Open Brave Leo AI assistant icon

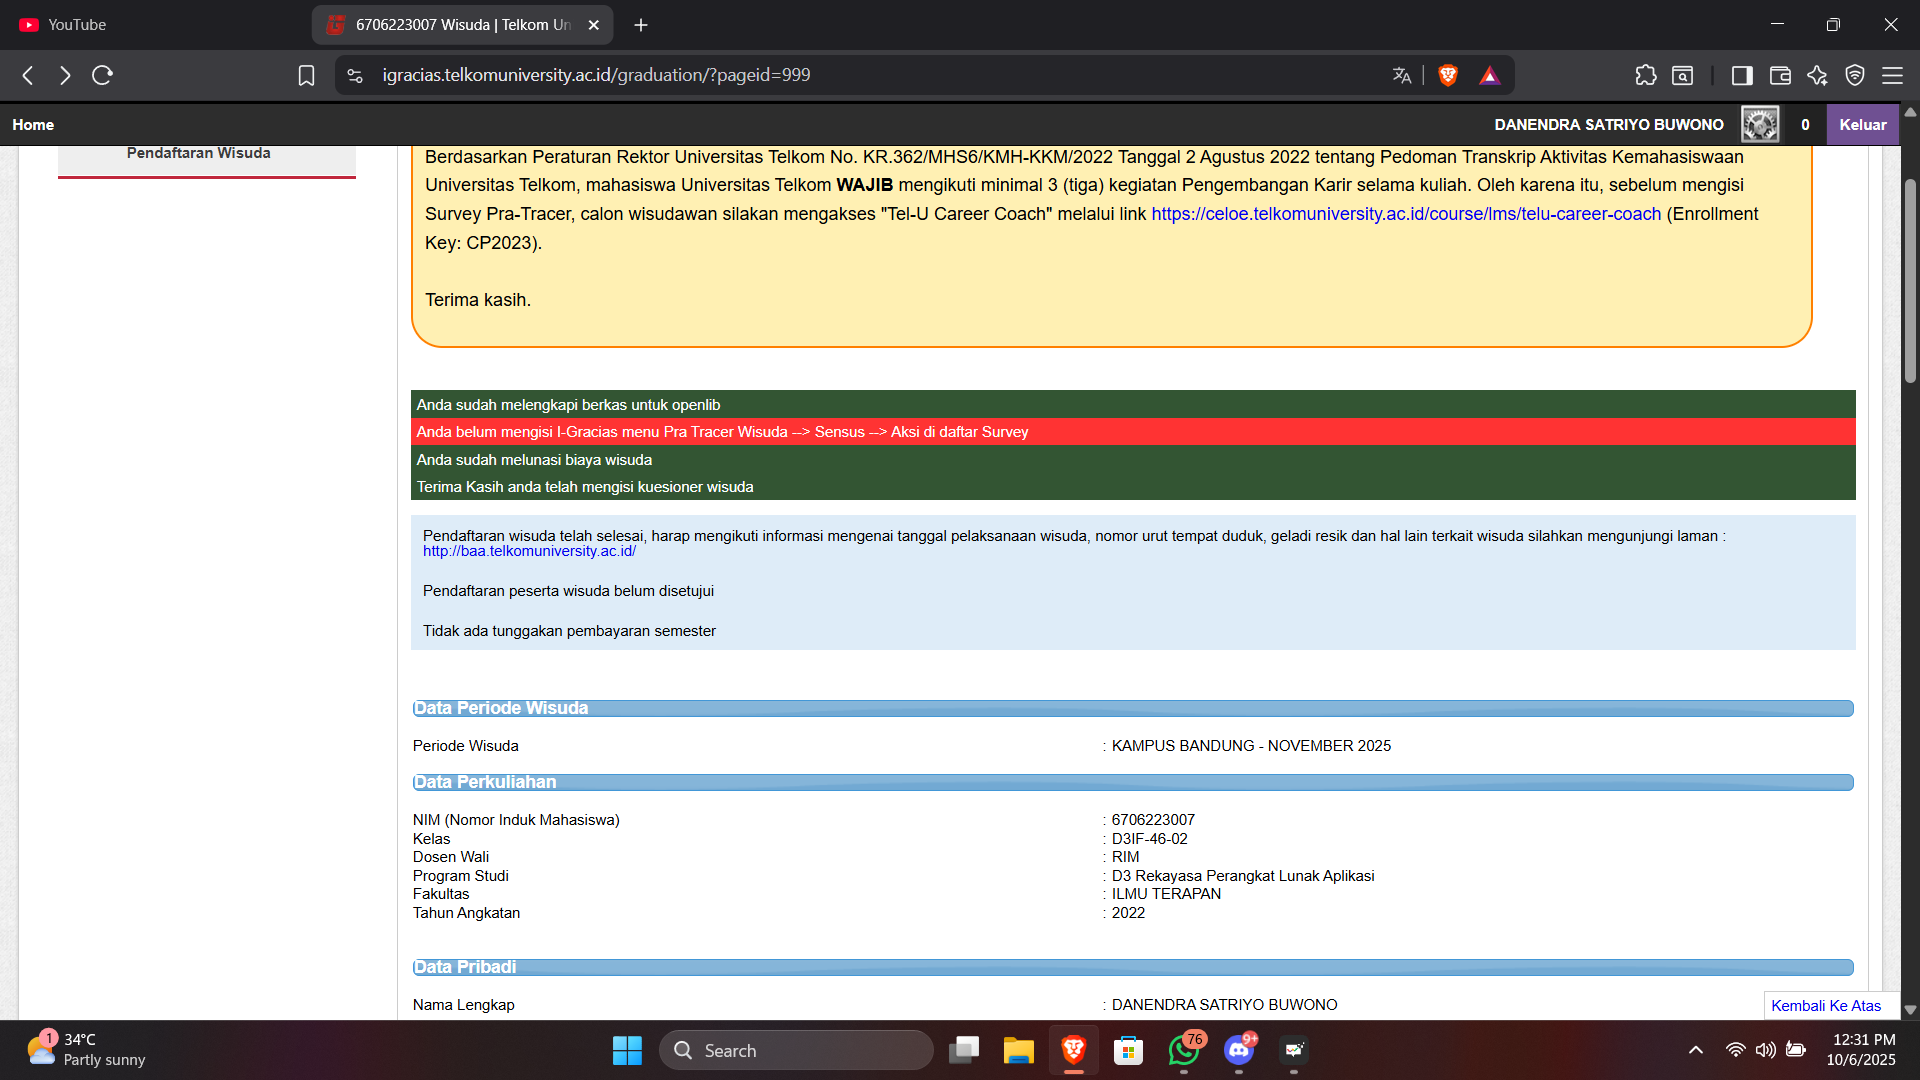pyautogui.click(x=1817, y=75)
